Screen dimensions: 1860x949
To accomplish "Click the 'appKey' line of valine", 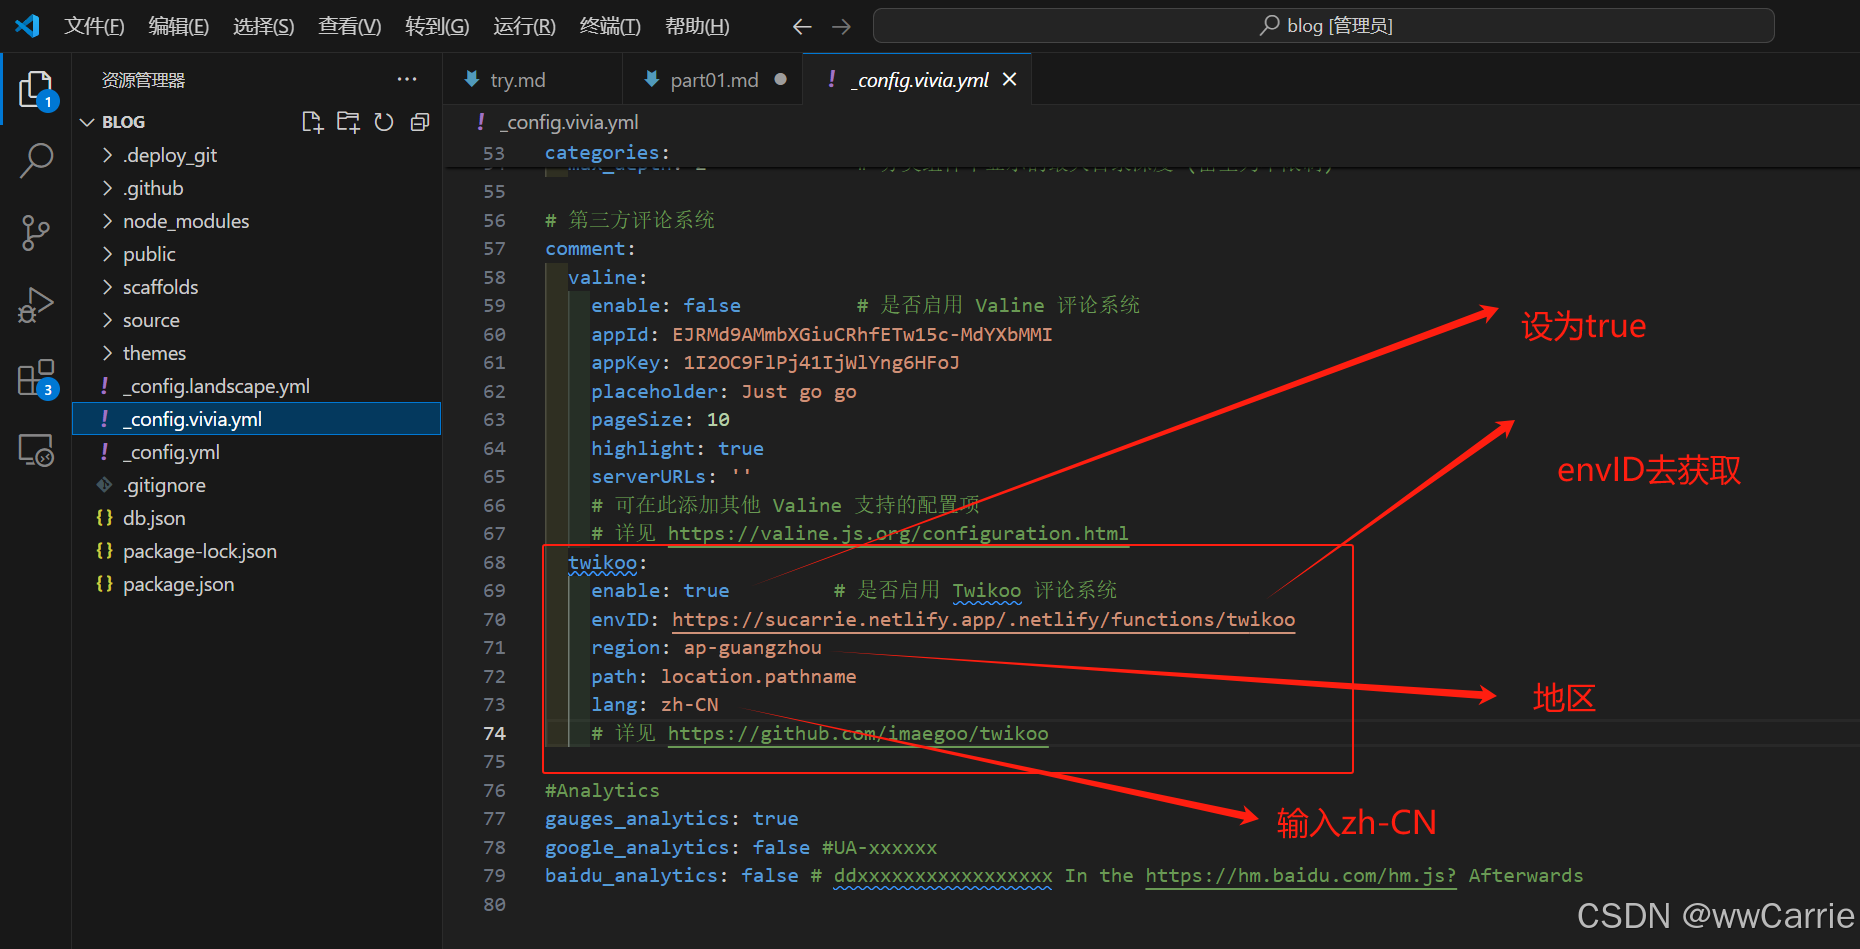I will coord(775,363).
